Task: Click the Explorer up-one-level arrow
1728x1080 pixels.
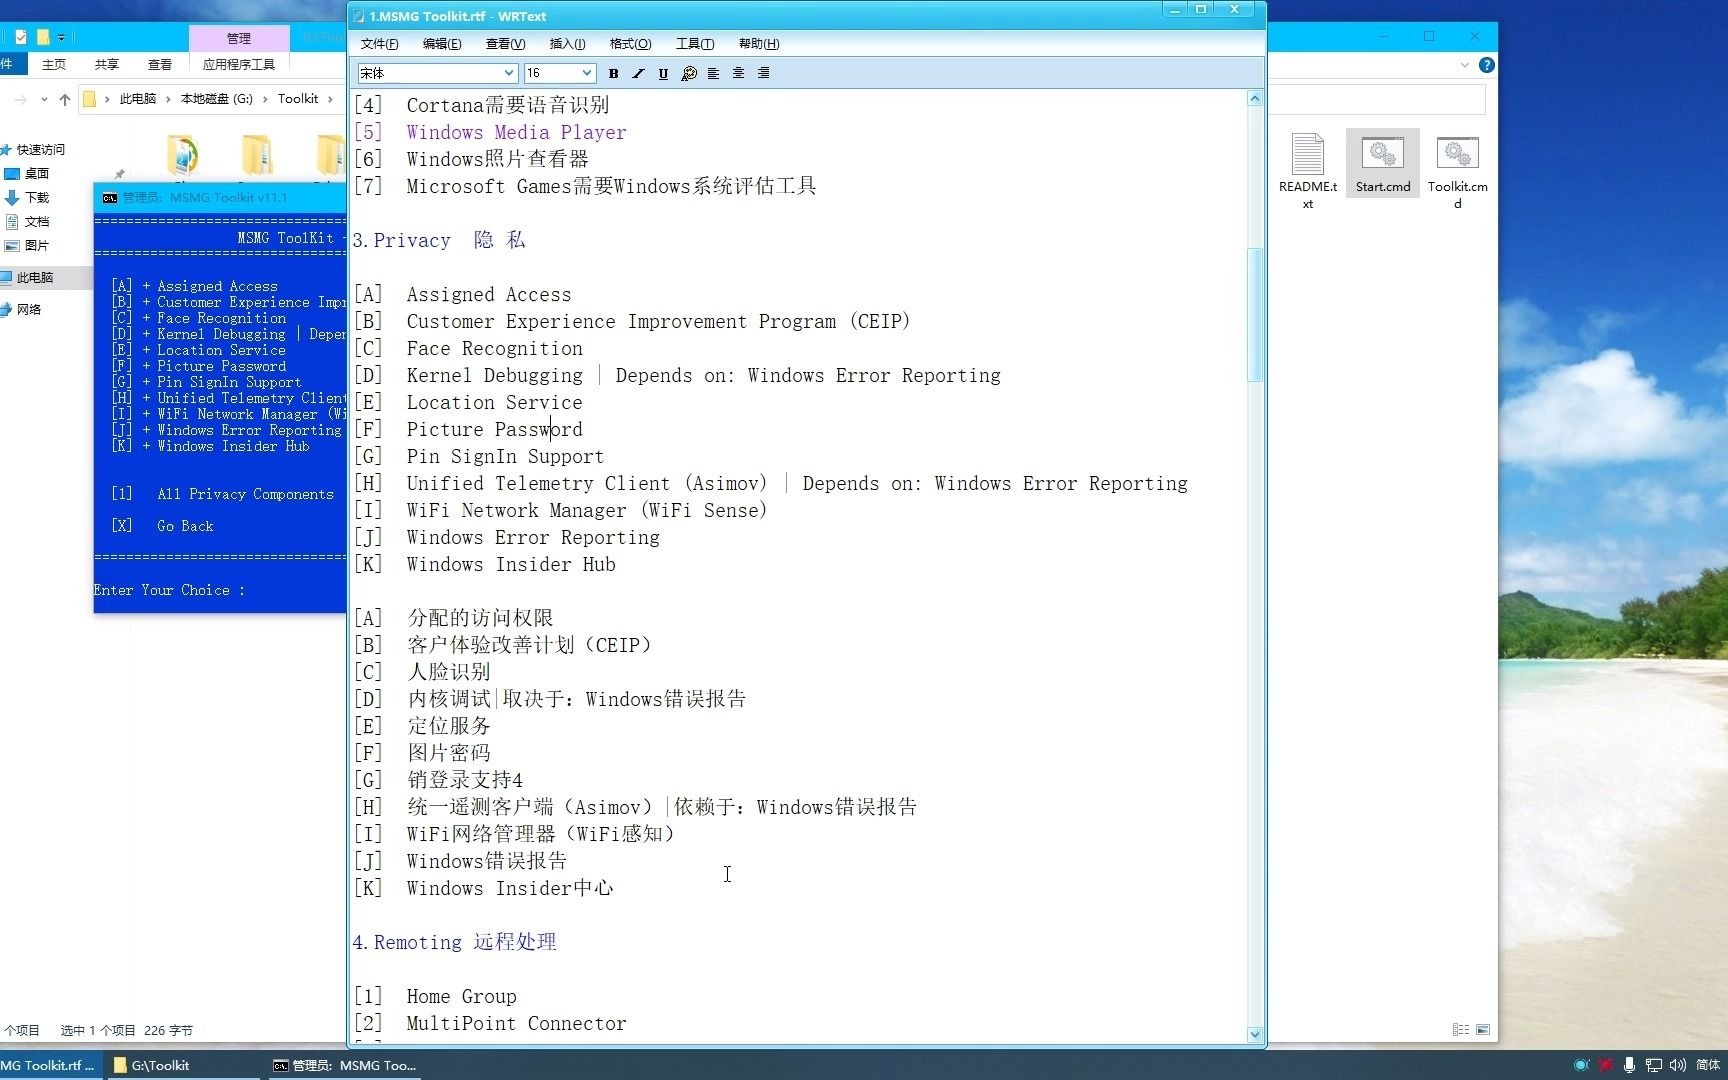Action: pos(65,99)
